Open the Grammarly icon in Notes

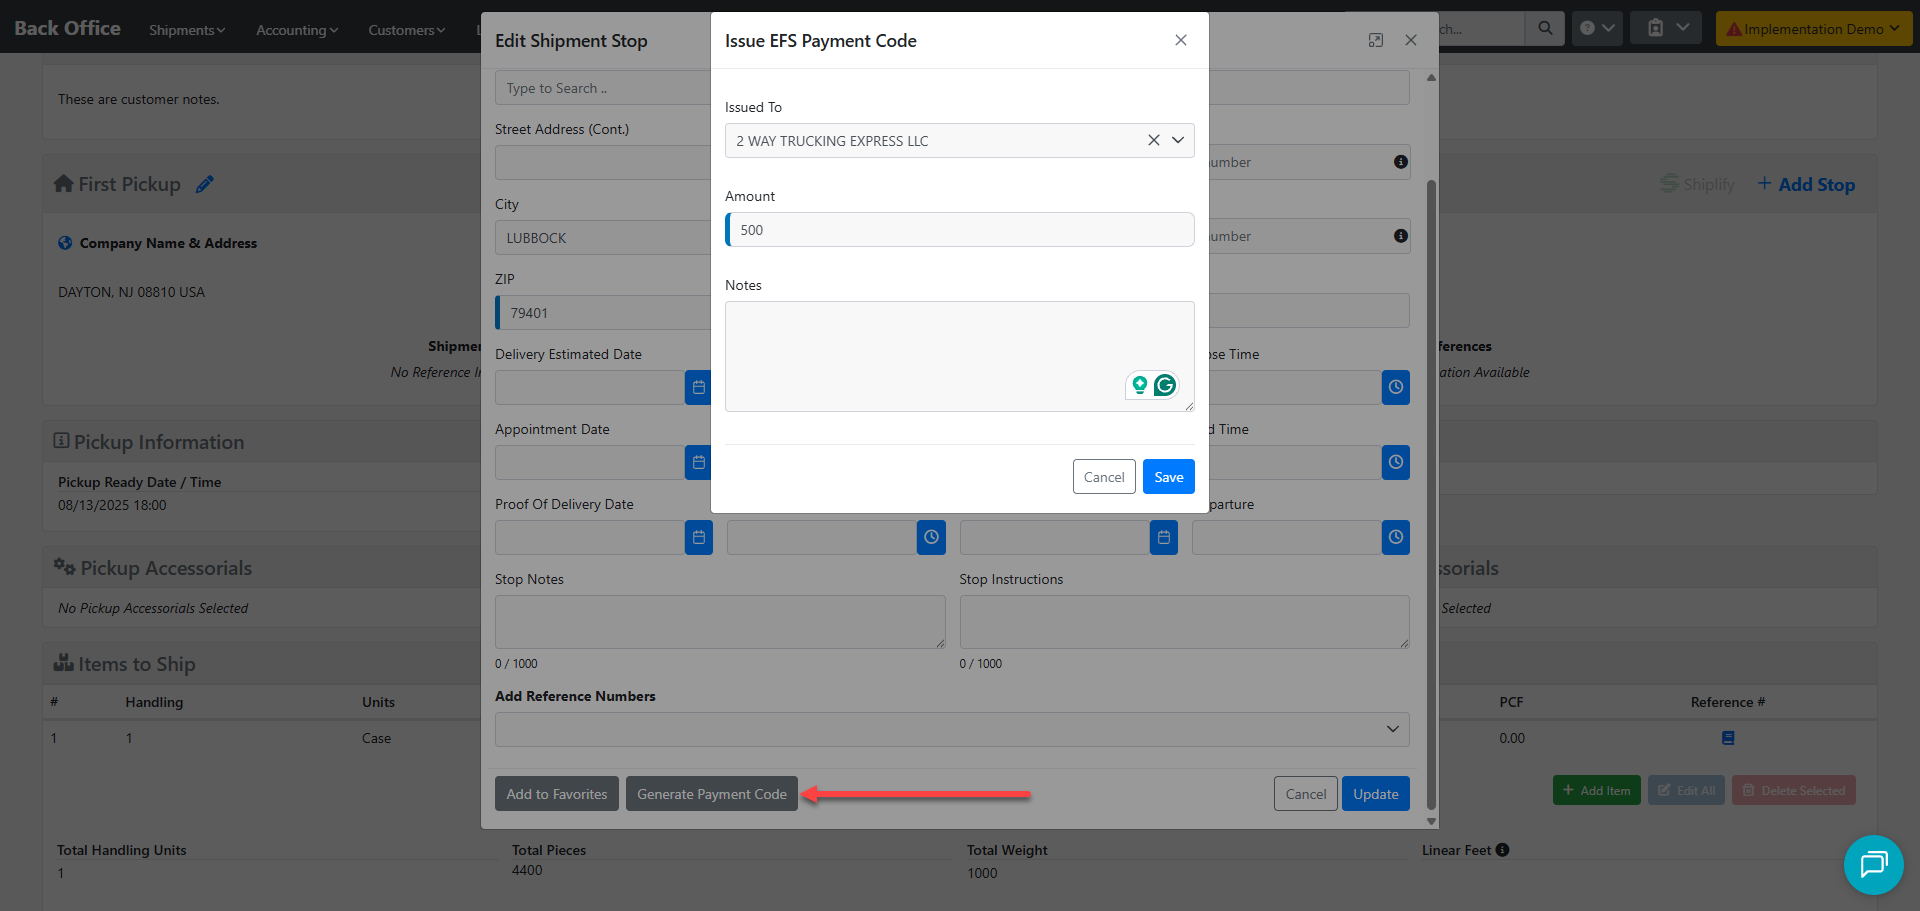click(x=1165, y=385)
